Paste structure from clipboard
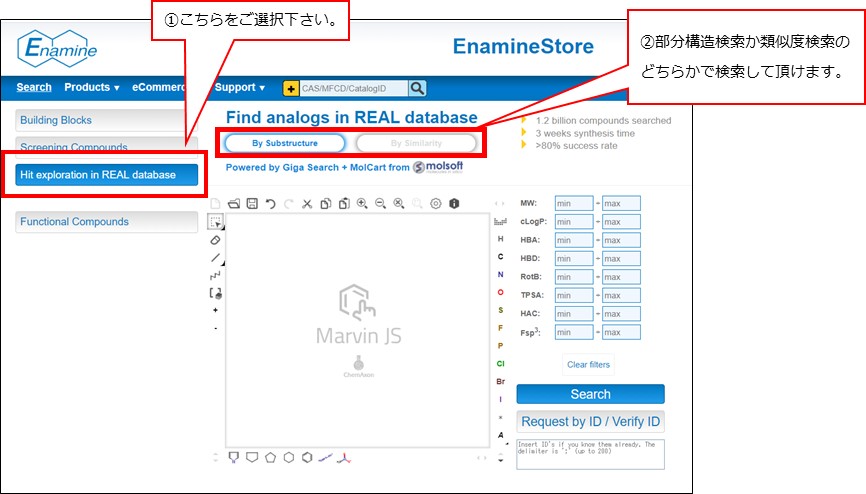 pyautogui.click(x=344, y=203)
